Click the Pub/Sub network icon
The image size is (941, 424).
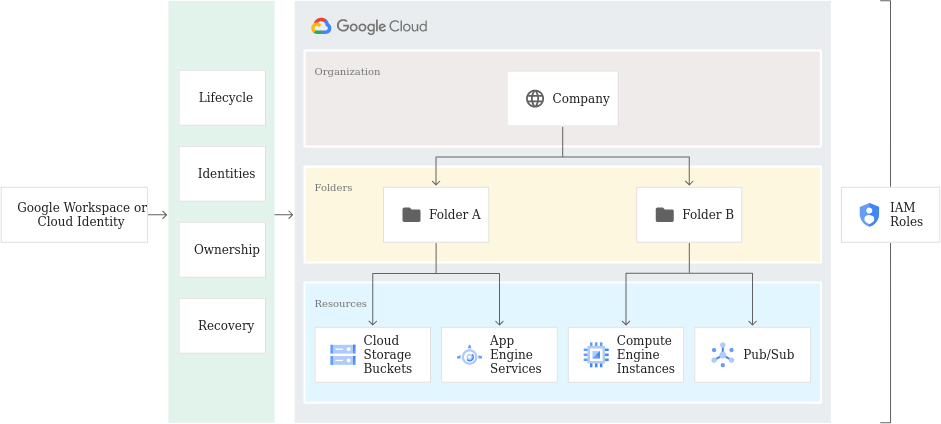723,354
